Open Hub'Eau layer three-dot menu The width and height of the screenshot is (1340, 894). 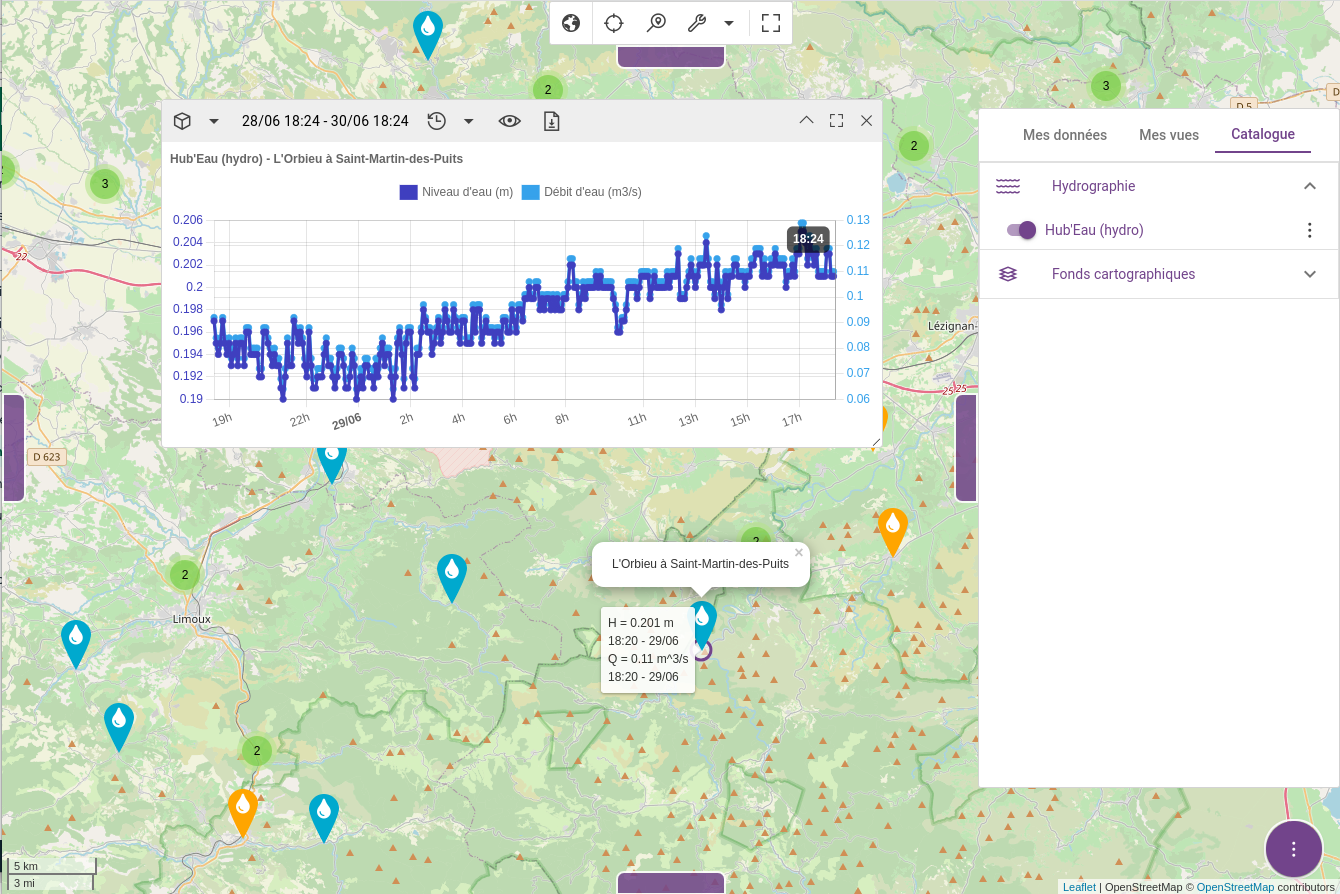pyautogui.click(x=1310, y=230)
